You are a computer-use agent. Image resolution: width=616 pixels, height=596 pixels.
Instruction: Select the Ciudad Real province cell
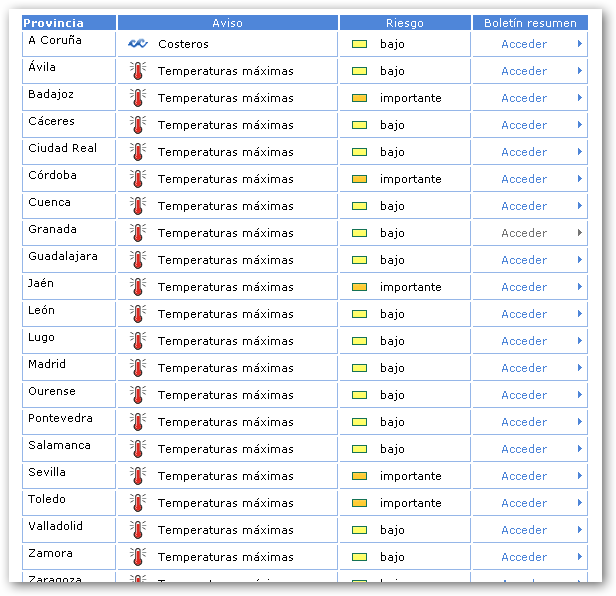[x=68, y=151]
